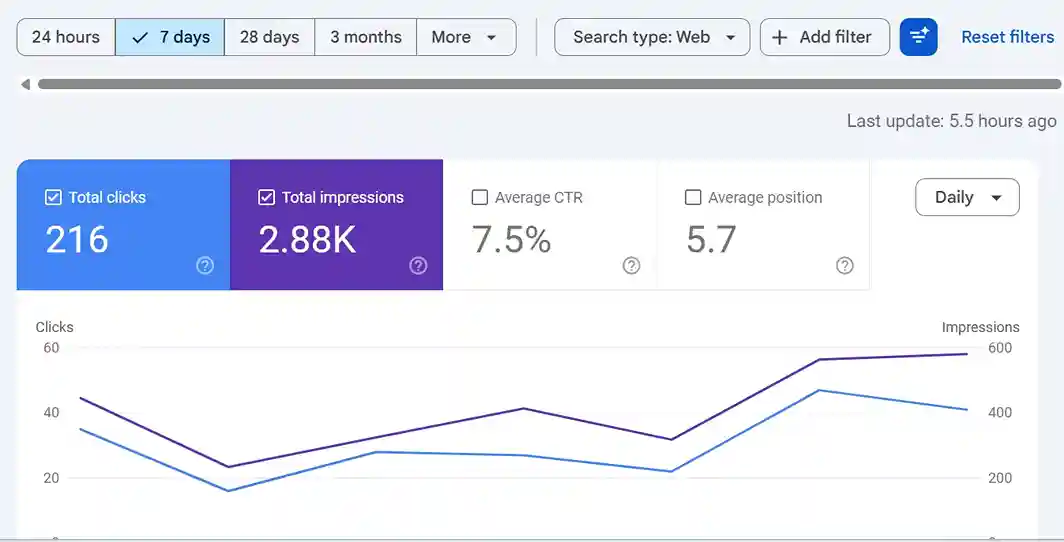1064x542 pixels.
Task: Click the 216 total clicks value
Action: pos(77,239)
